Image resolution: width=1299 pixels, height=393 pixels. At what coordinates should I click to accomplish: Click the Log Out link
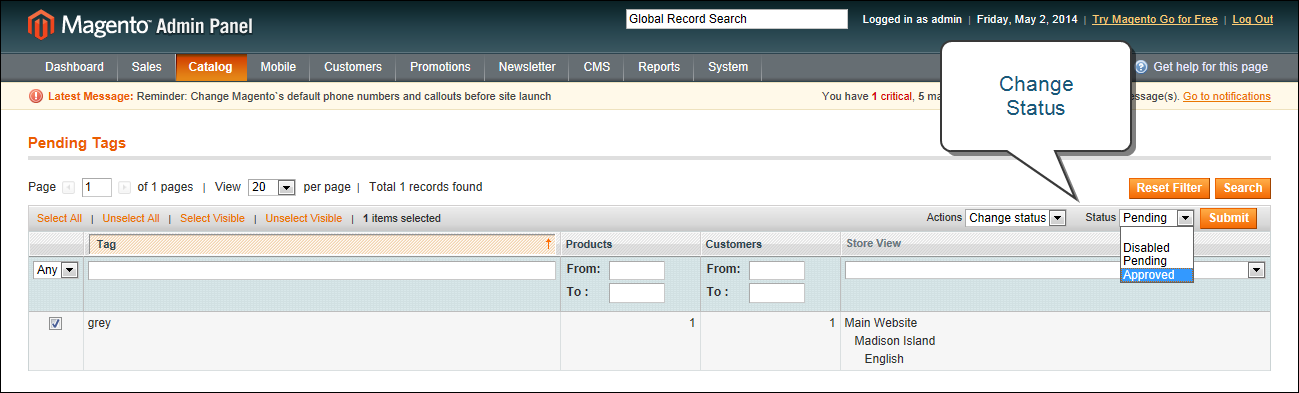coord(1253,19)
